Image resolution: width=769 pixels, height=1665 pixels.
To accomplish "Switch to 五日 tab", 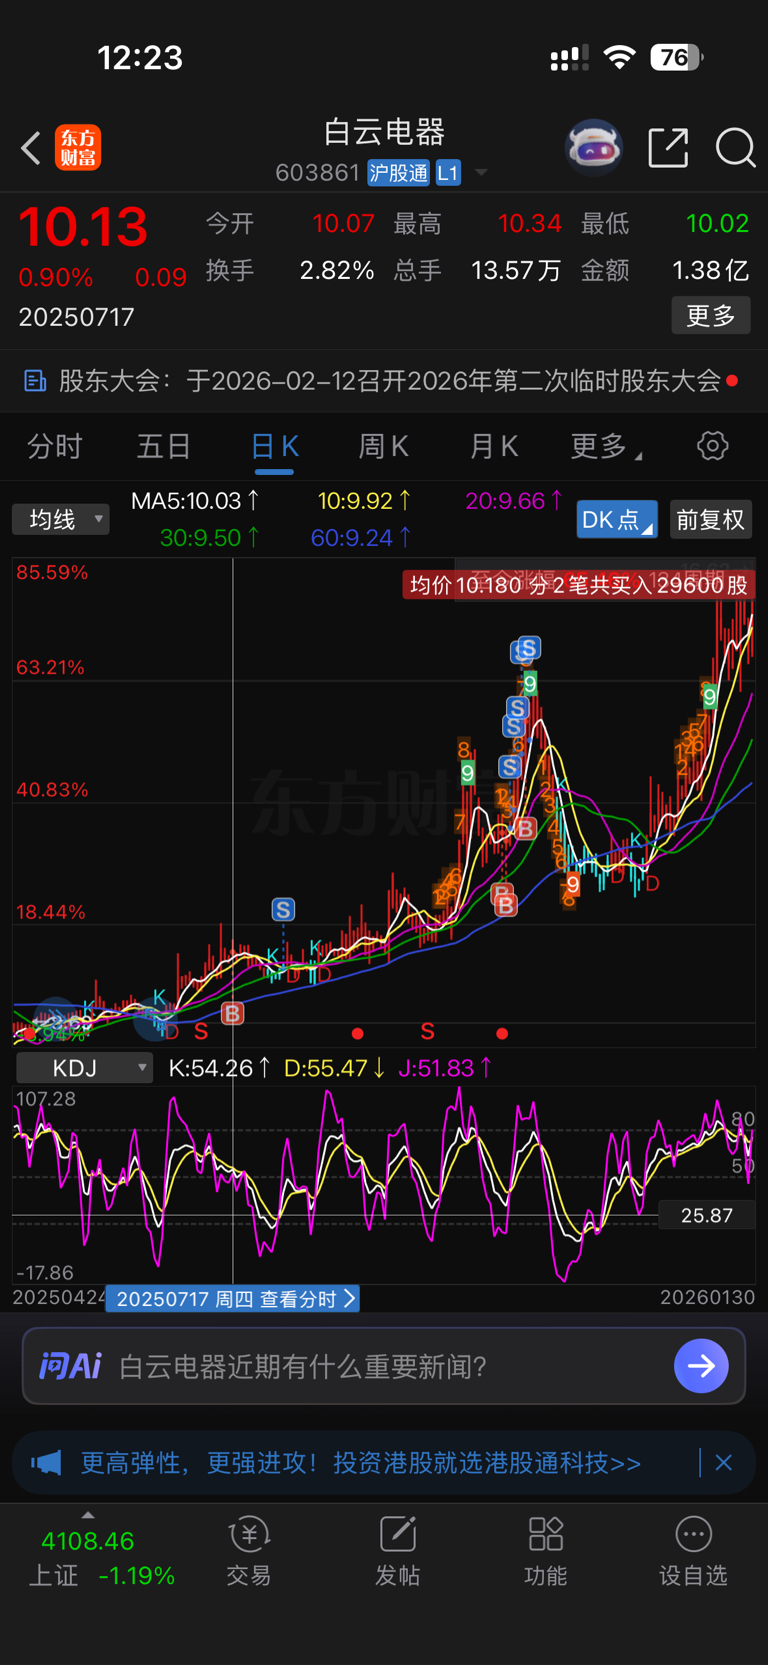I will click(164, 446).
